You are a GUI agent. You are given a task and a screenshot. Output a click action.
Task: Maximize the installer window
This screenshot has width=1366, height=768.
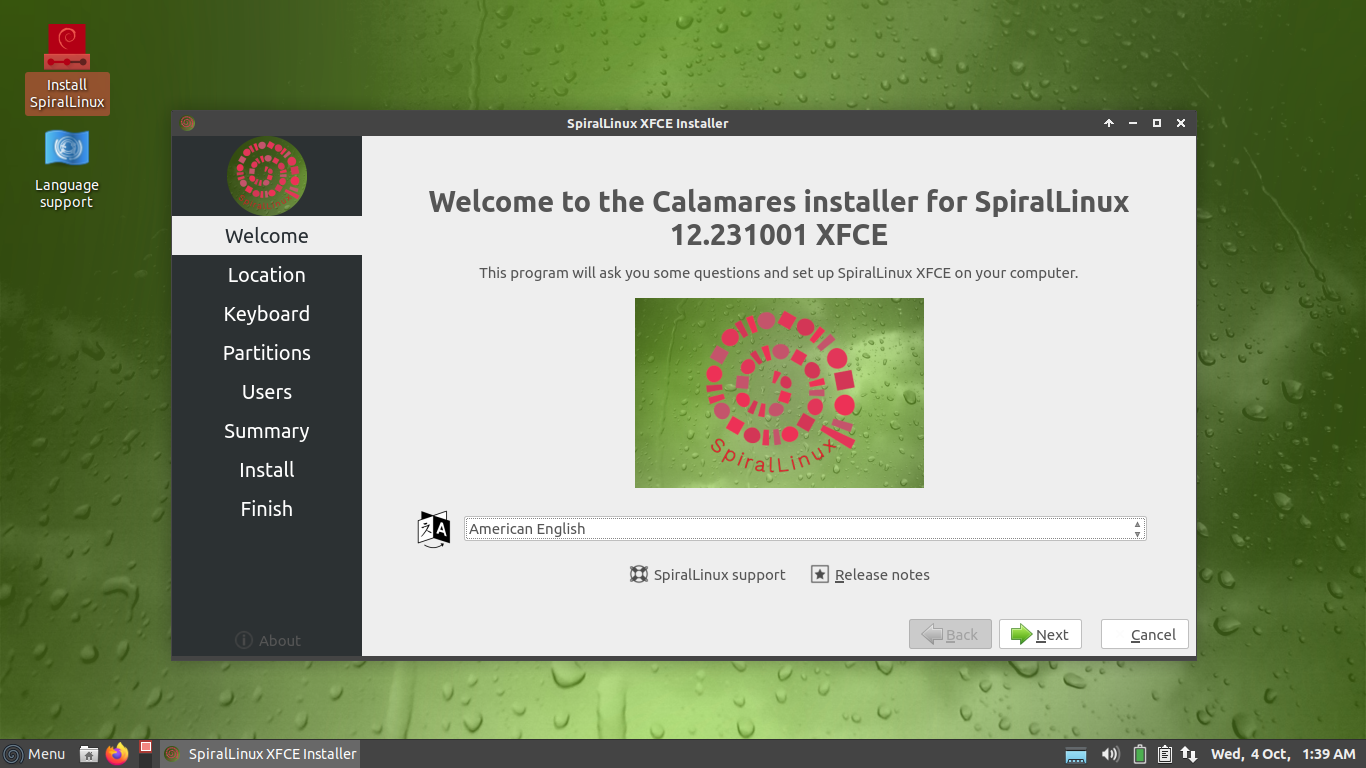pos(1157,123)
